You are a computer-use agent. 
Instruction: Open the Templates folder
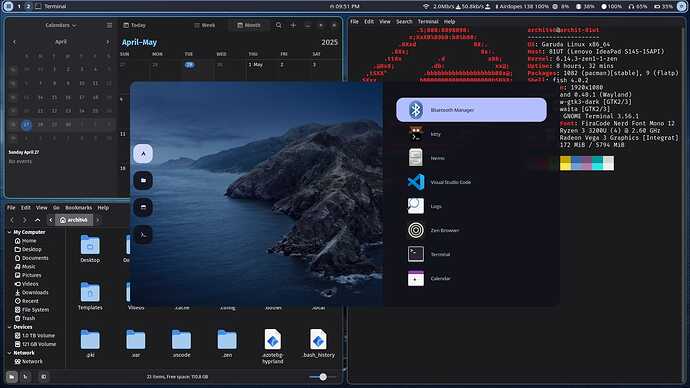[90, 296]
